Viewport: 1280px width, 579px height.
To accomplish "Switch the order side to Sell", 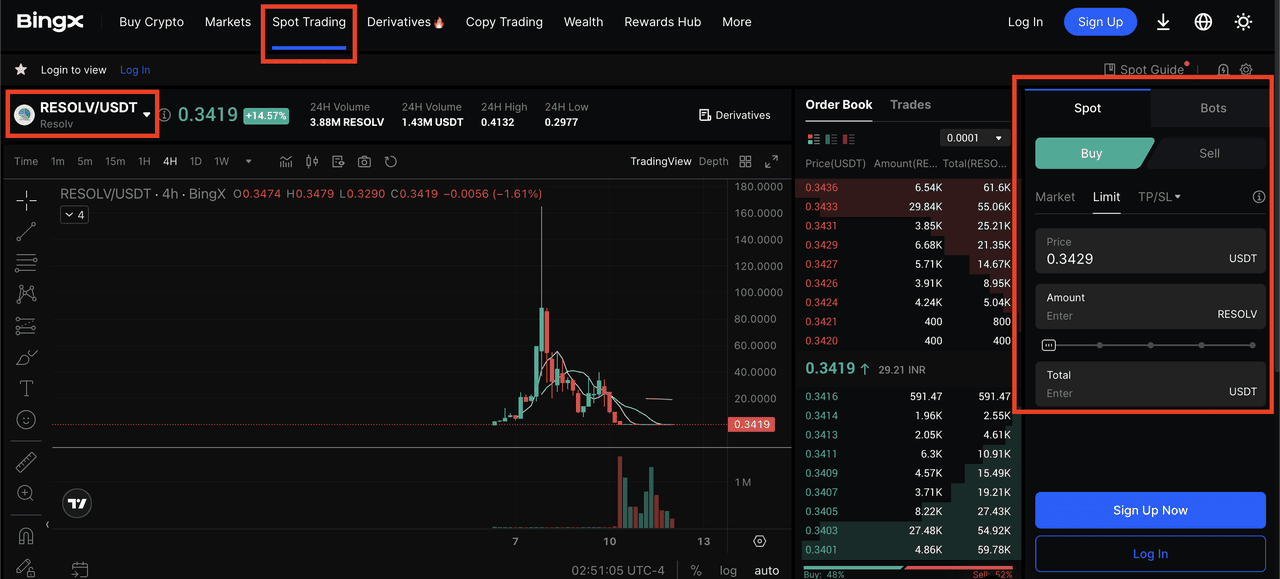I will click(1209, 153).
